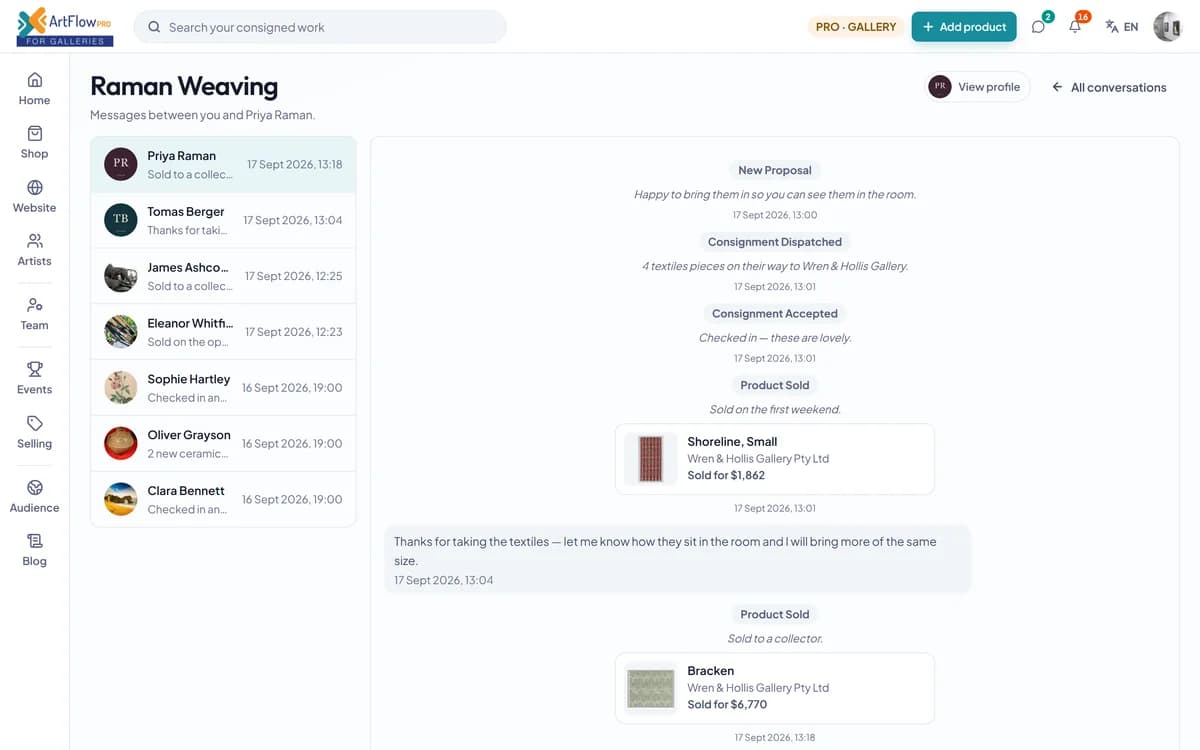Go to the Audience sidebar icon
This screenshot has height=750, width=1200.
tap(34, 487)
